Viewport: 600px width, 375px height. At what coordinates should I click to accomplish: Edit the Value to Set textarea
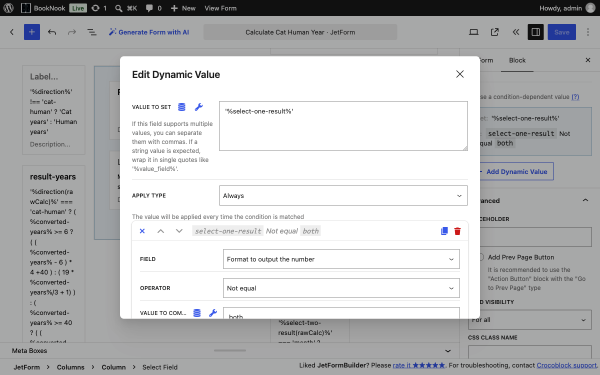point(343,126)
